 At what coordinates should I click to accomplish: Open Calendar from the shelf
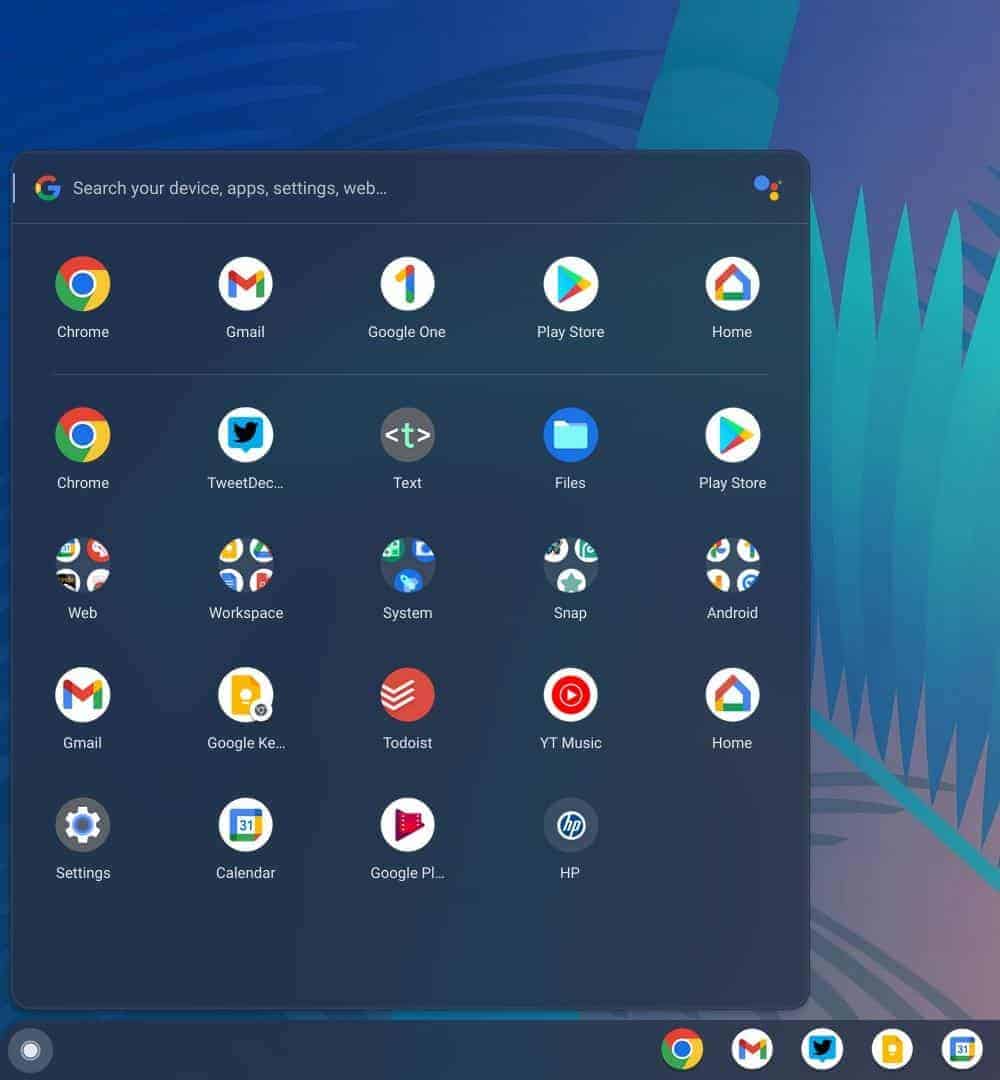point(962,1049)
